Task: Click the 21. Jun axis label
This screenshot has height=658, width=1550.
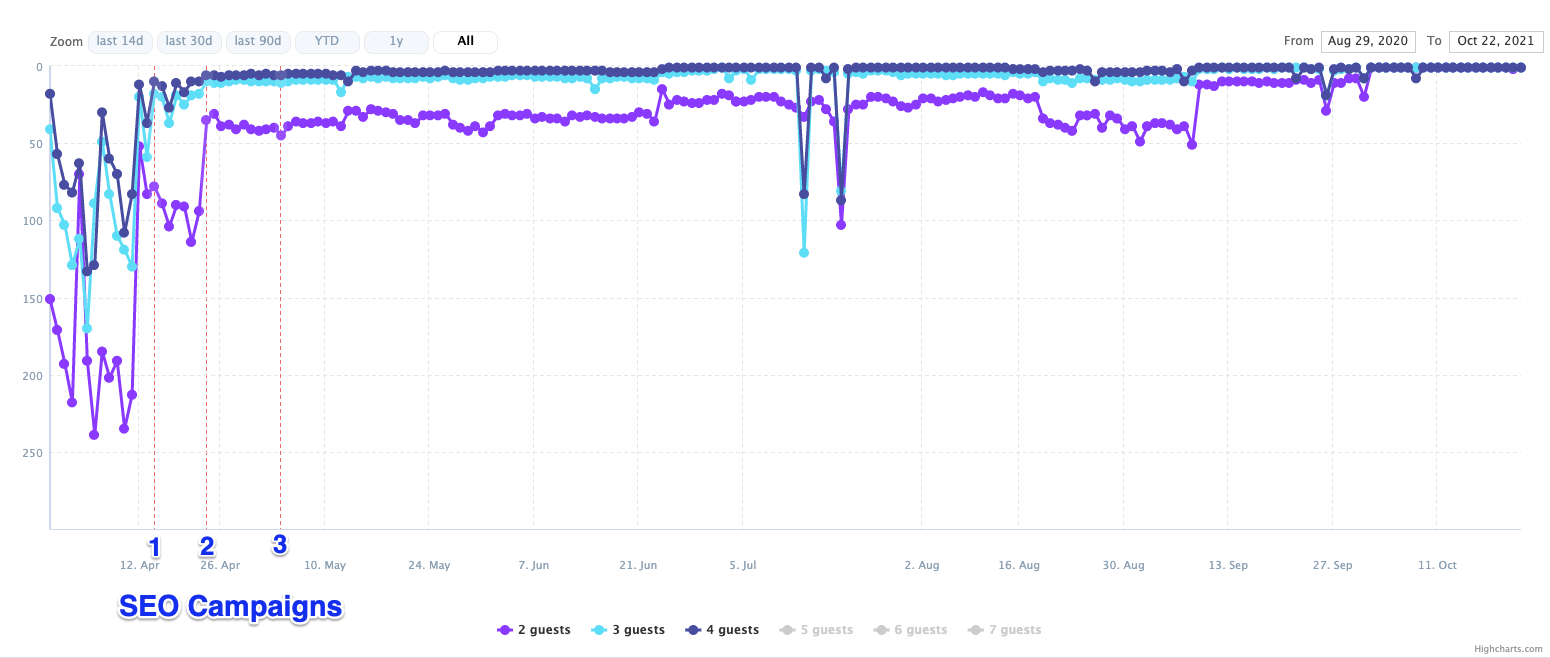Action: point(638,566)
